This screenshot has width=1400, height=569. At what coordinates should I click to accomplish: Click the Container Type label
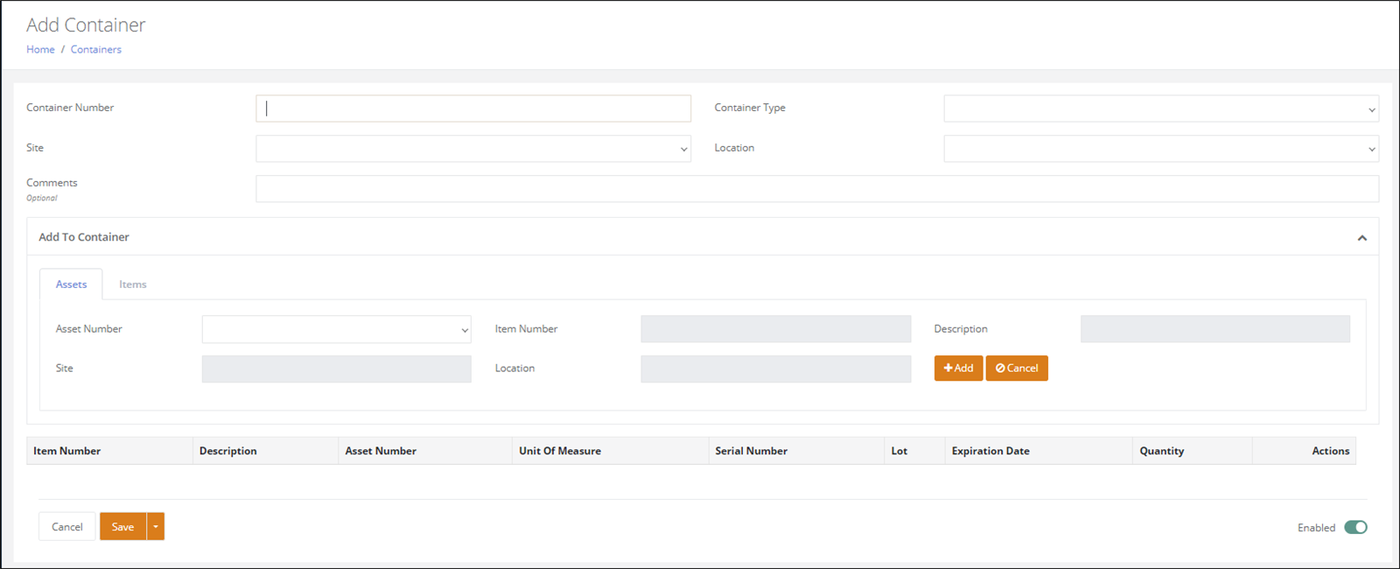(750, 107)
